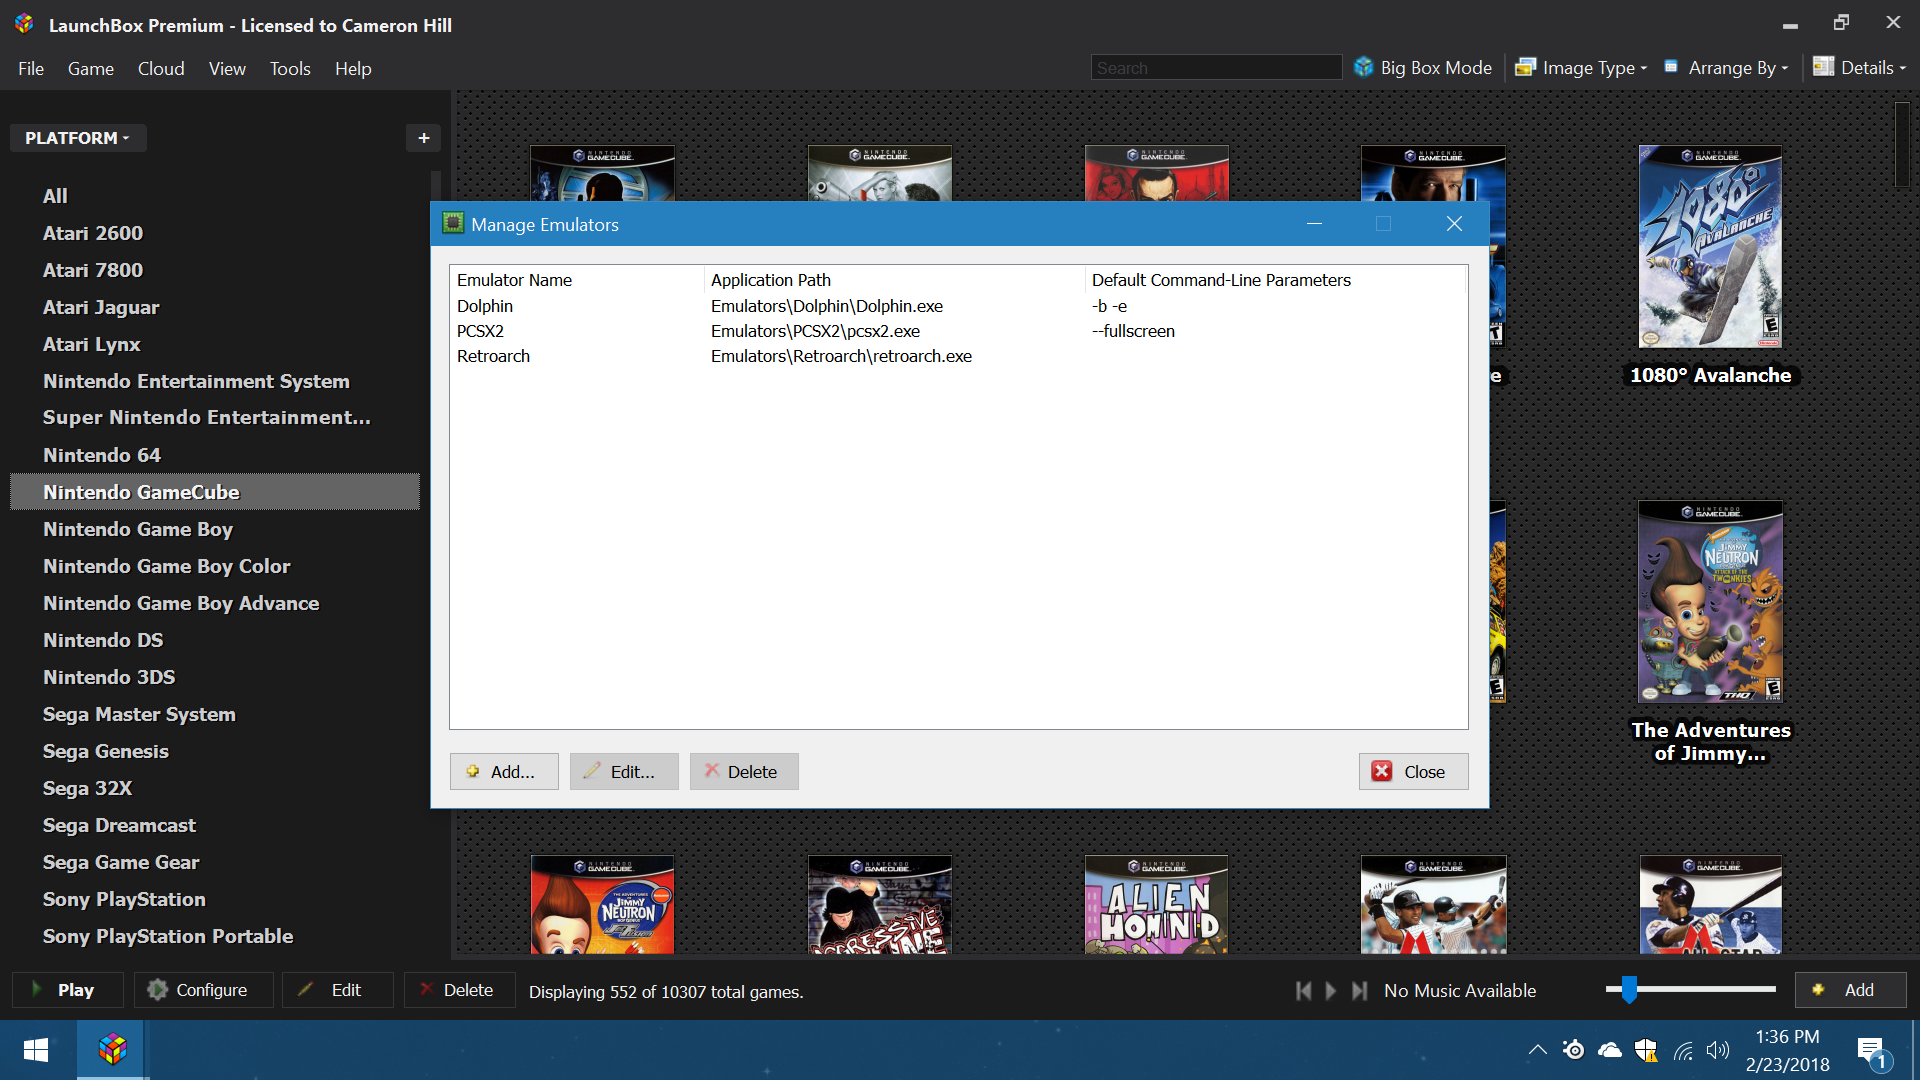Open the Arrange By dropdown

click(x=1726, y=68)
